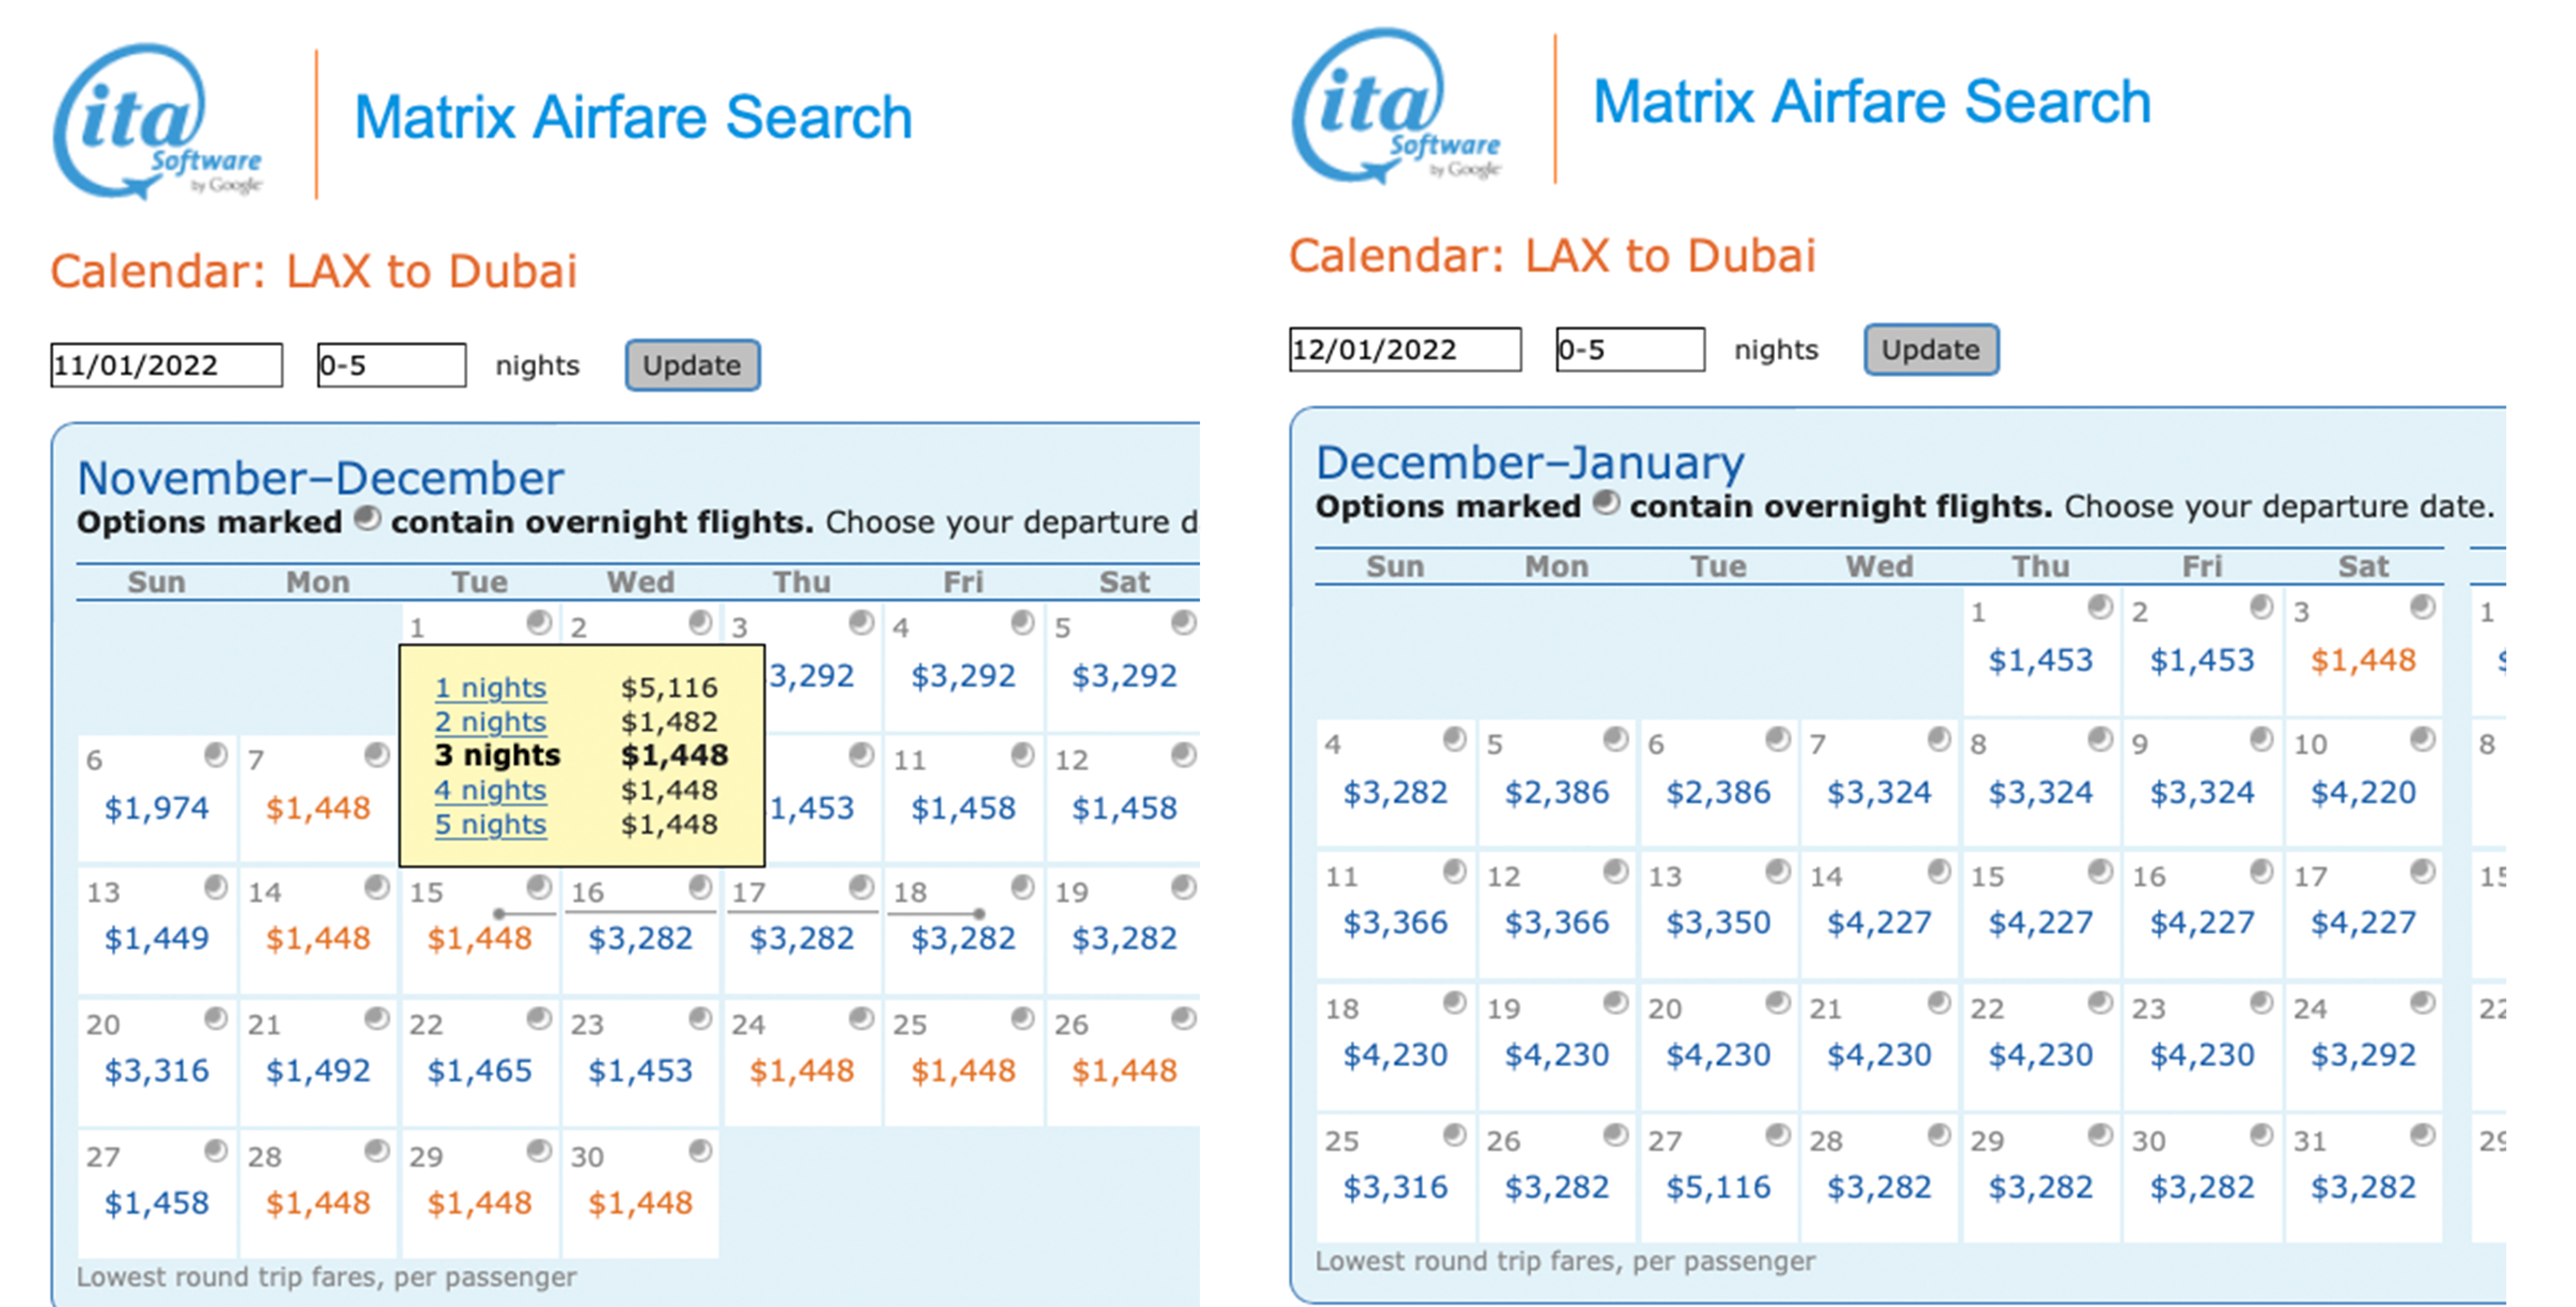Select December 27 fare of $5,116

pyautogui.click(x=1718, y=1187)
